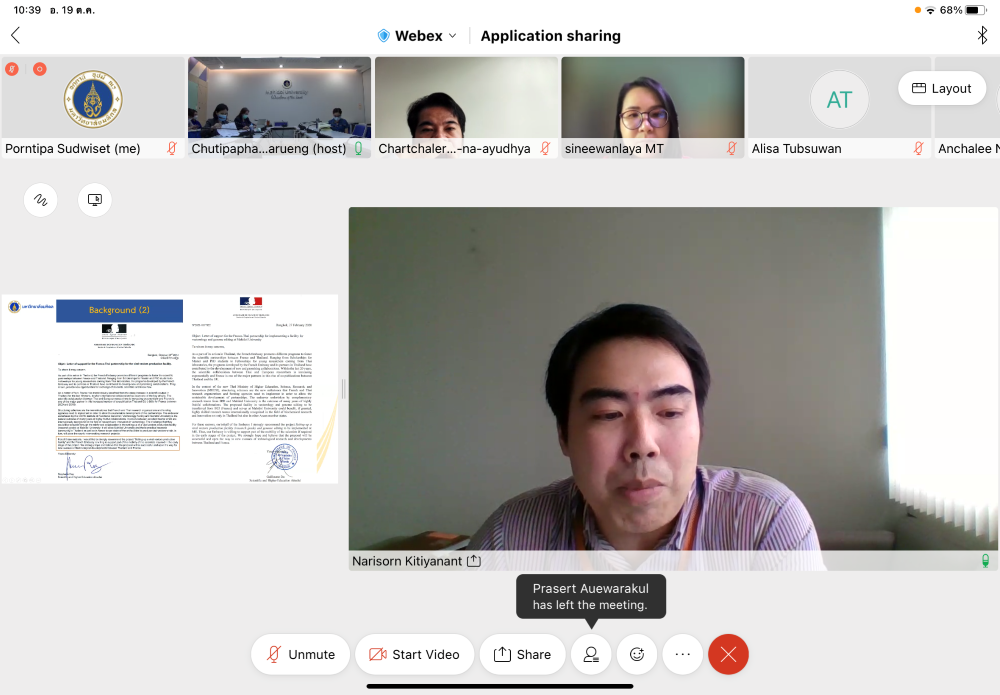Unmute the microphone
The image size is (1000, 695).
tap(300, 654)
